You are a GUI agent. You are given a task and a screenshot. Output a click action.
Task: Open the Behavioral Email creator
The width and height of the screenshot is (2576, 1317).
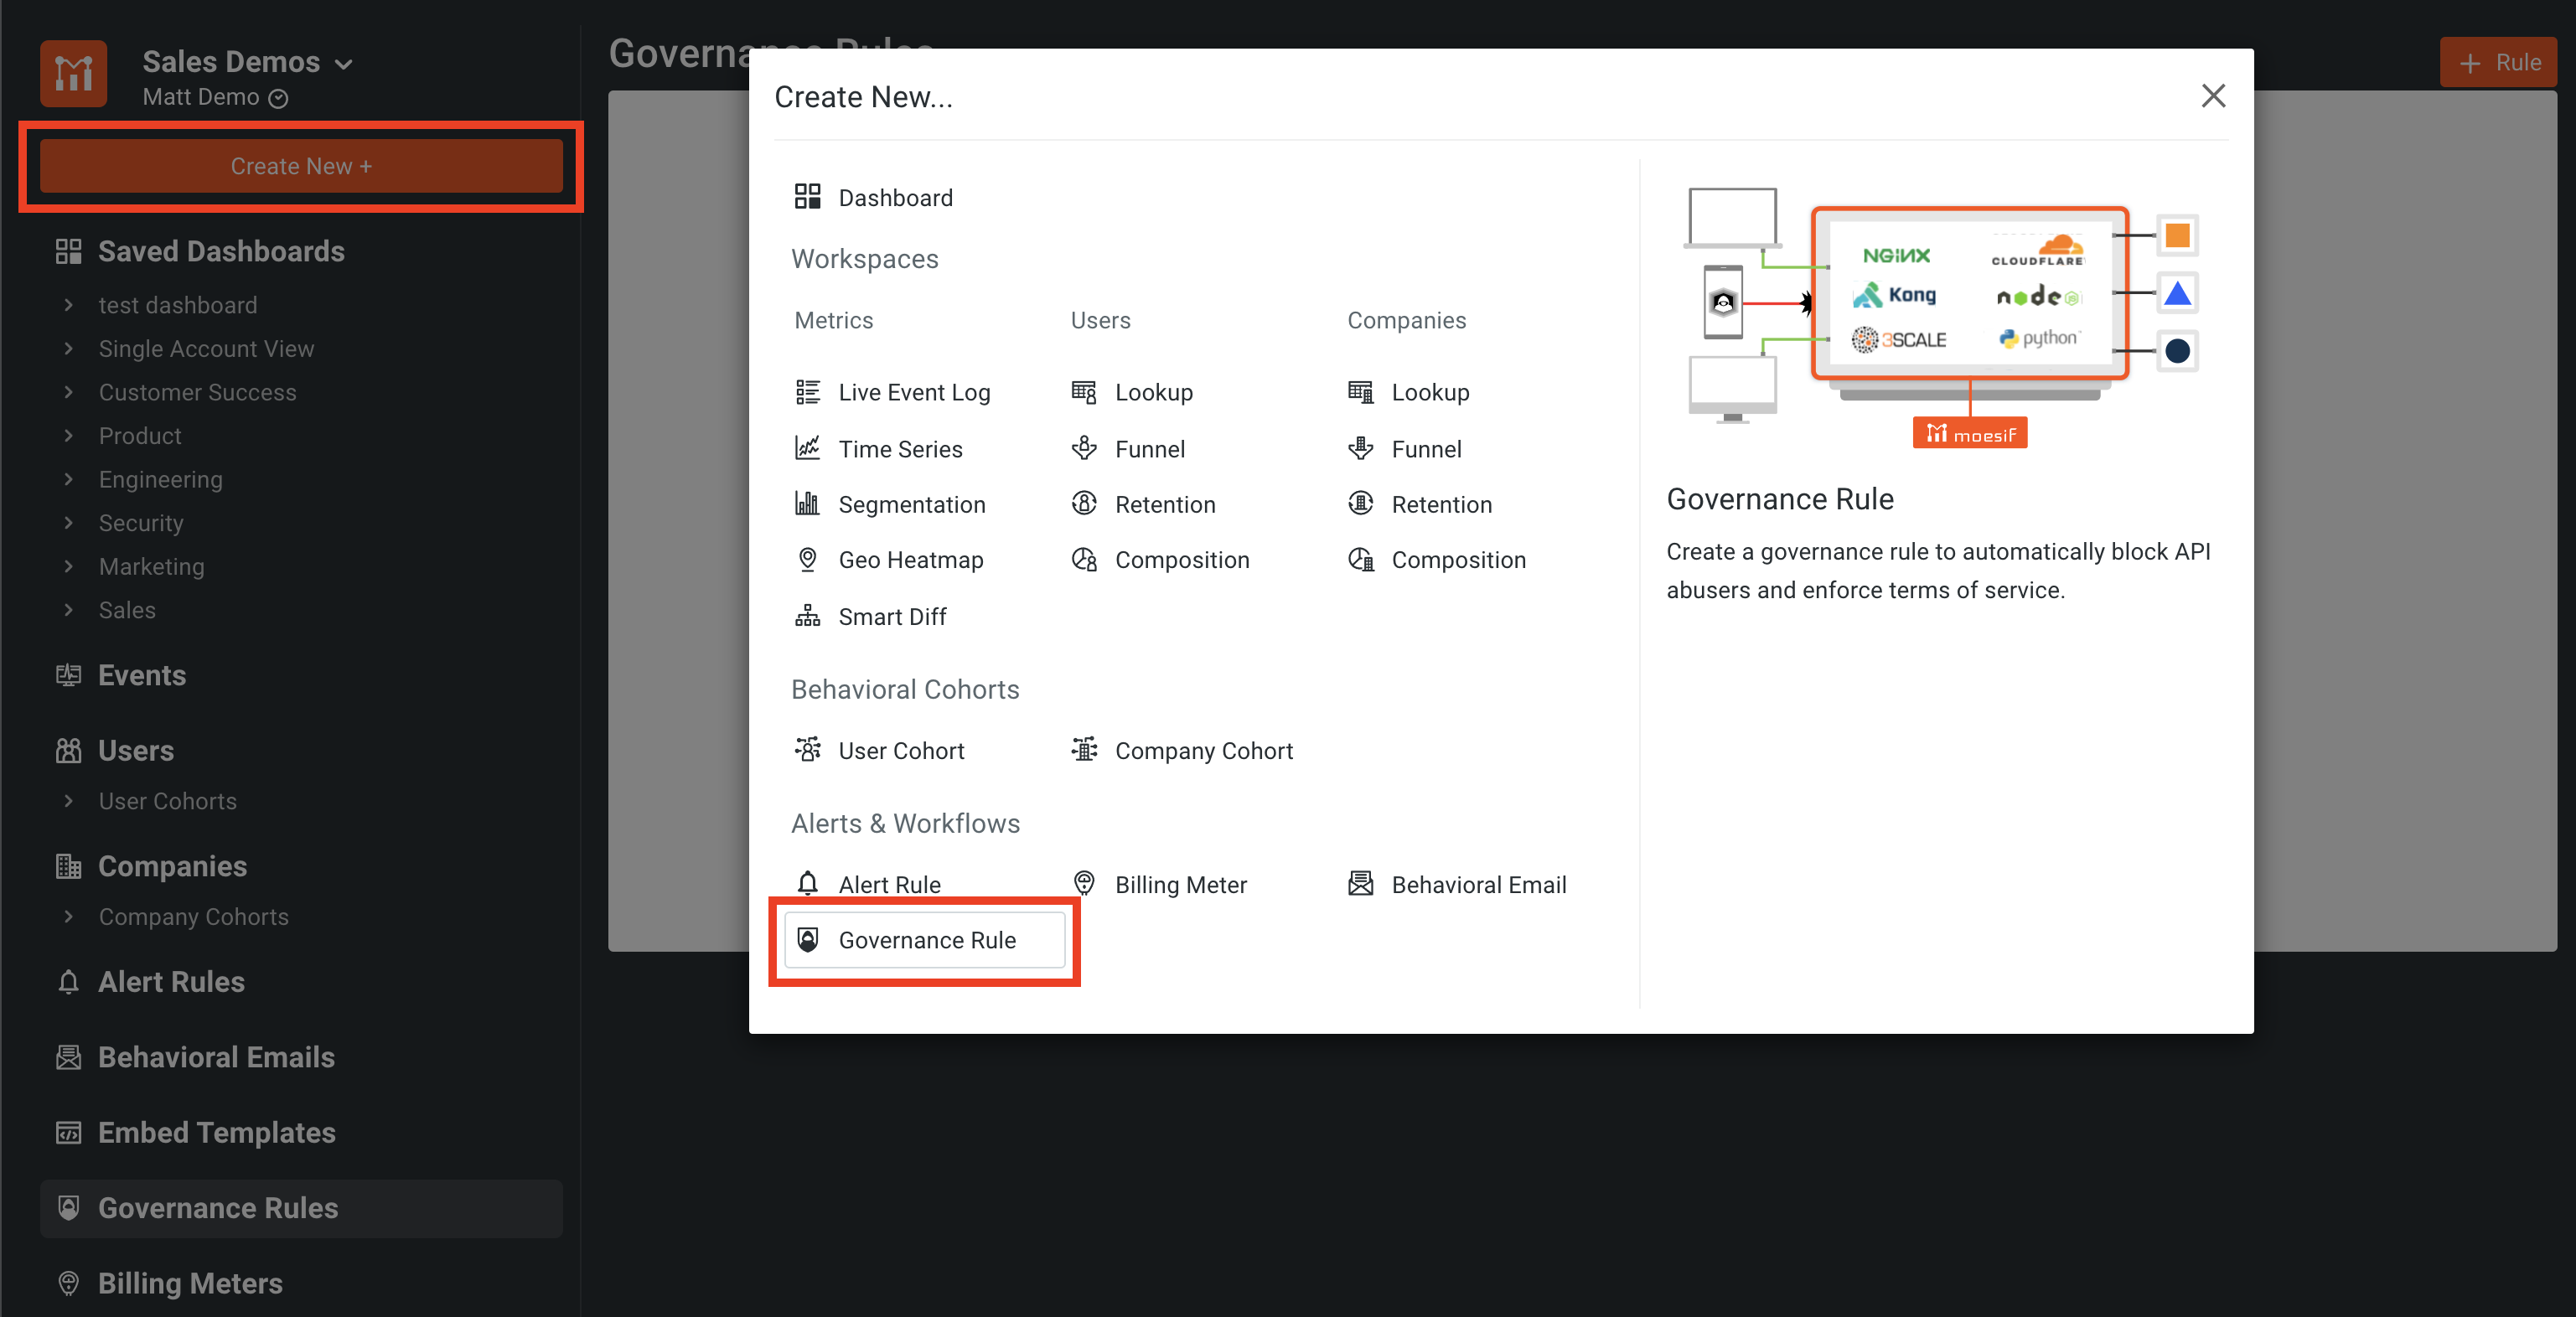click(x=1479, y=884)
